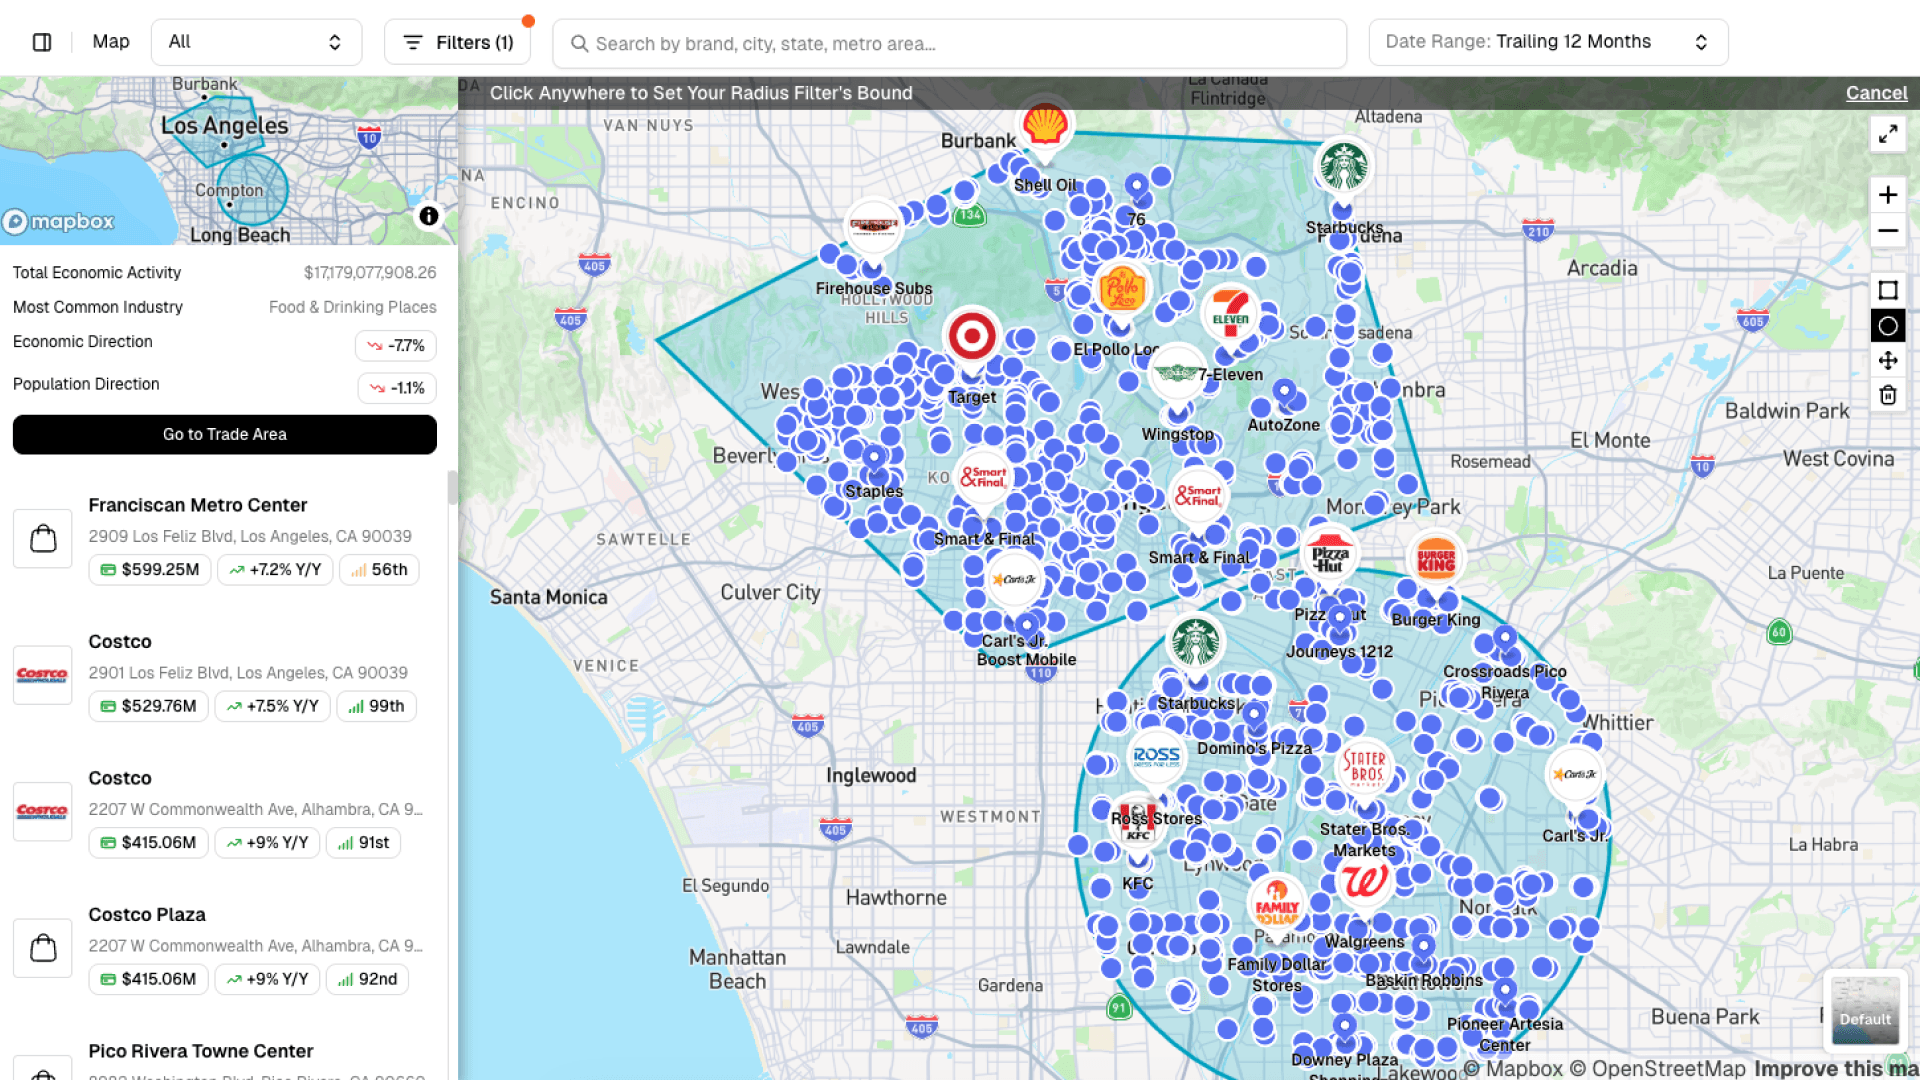Open the Default map style thumbnail
The height and width of the screenshot is (1080, 1920).
click(1864, 1010)
